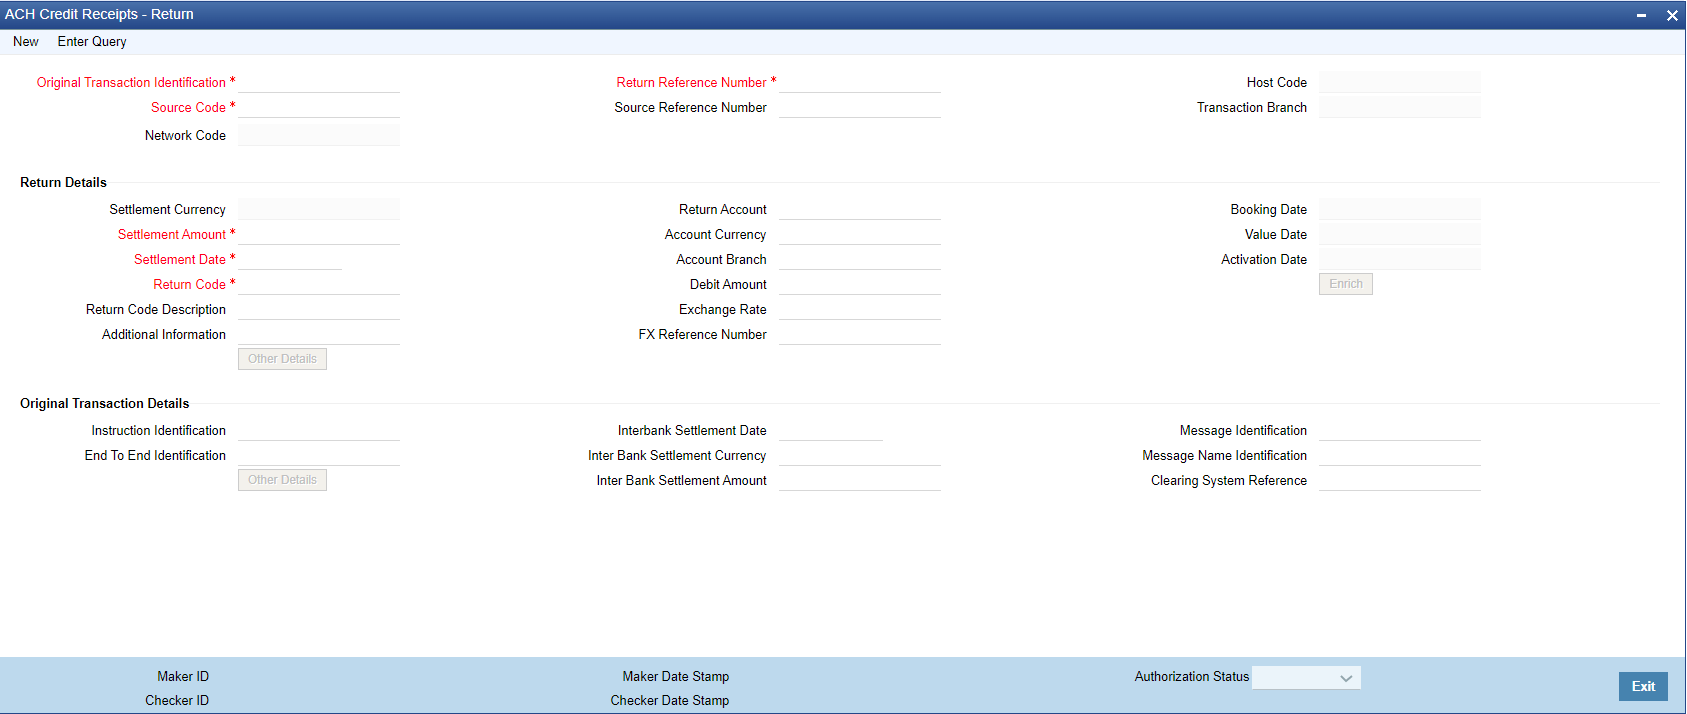This screenshot has width=1687, height=714.
Task: Open the Authorization Status dropdown
Action: tap(1306, 677)
